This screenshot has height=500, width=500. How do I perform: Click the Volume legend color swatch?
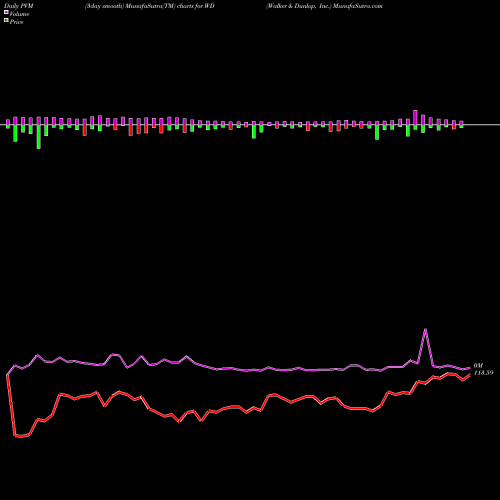tap(6, 12)
